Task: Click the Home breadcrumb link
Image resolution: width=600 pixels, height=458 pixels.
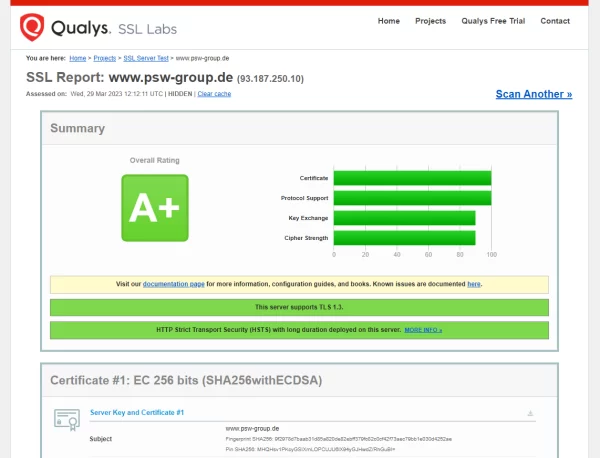Action: [x=77, y=59]
